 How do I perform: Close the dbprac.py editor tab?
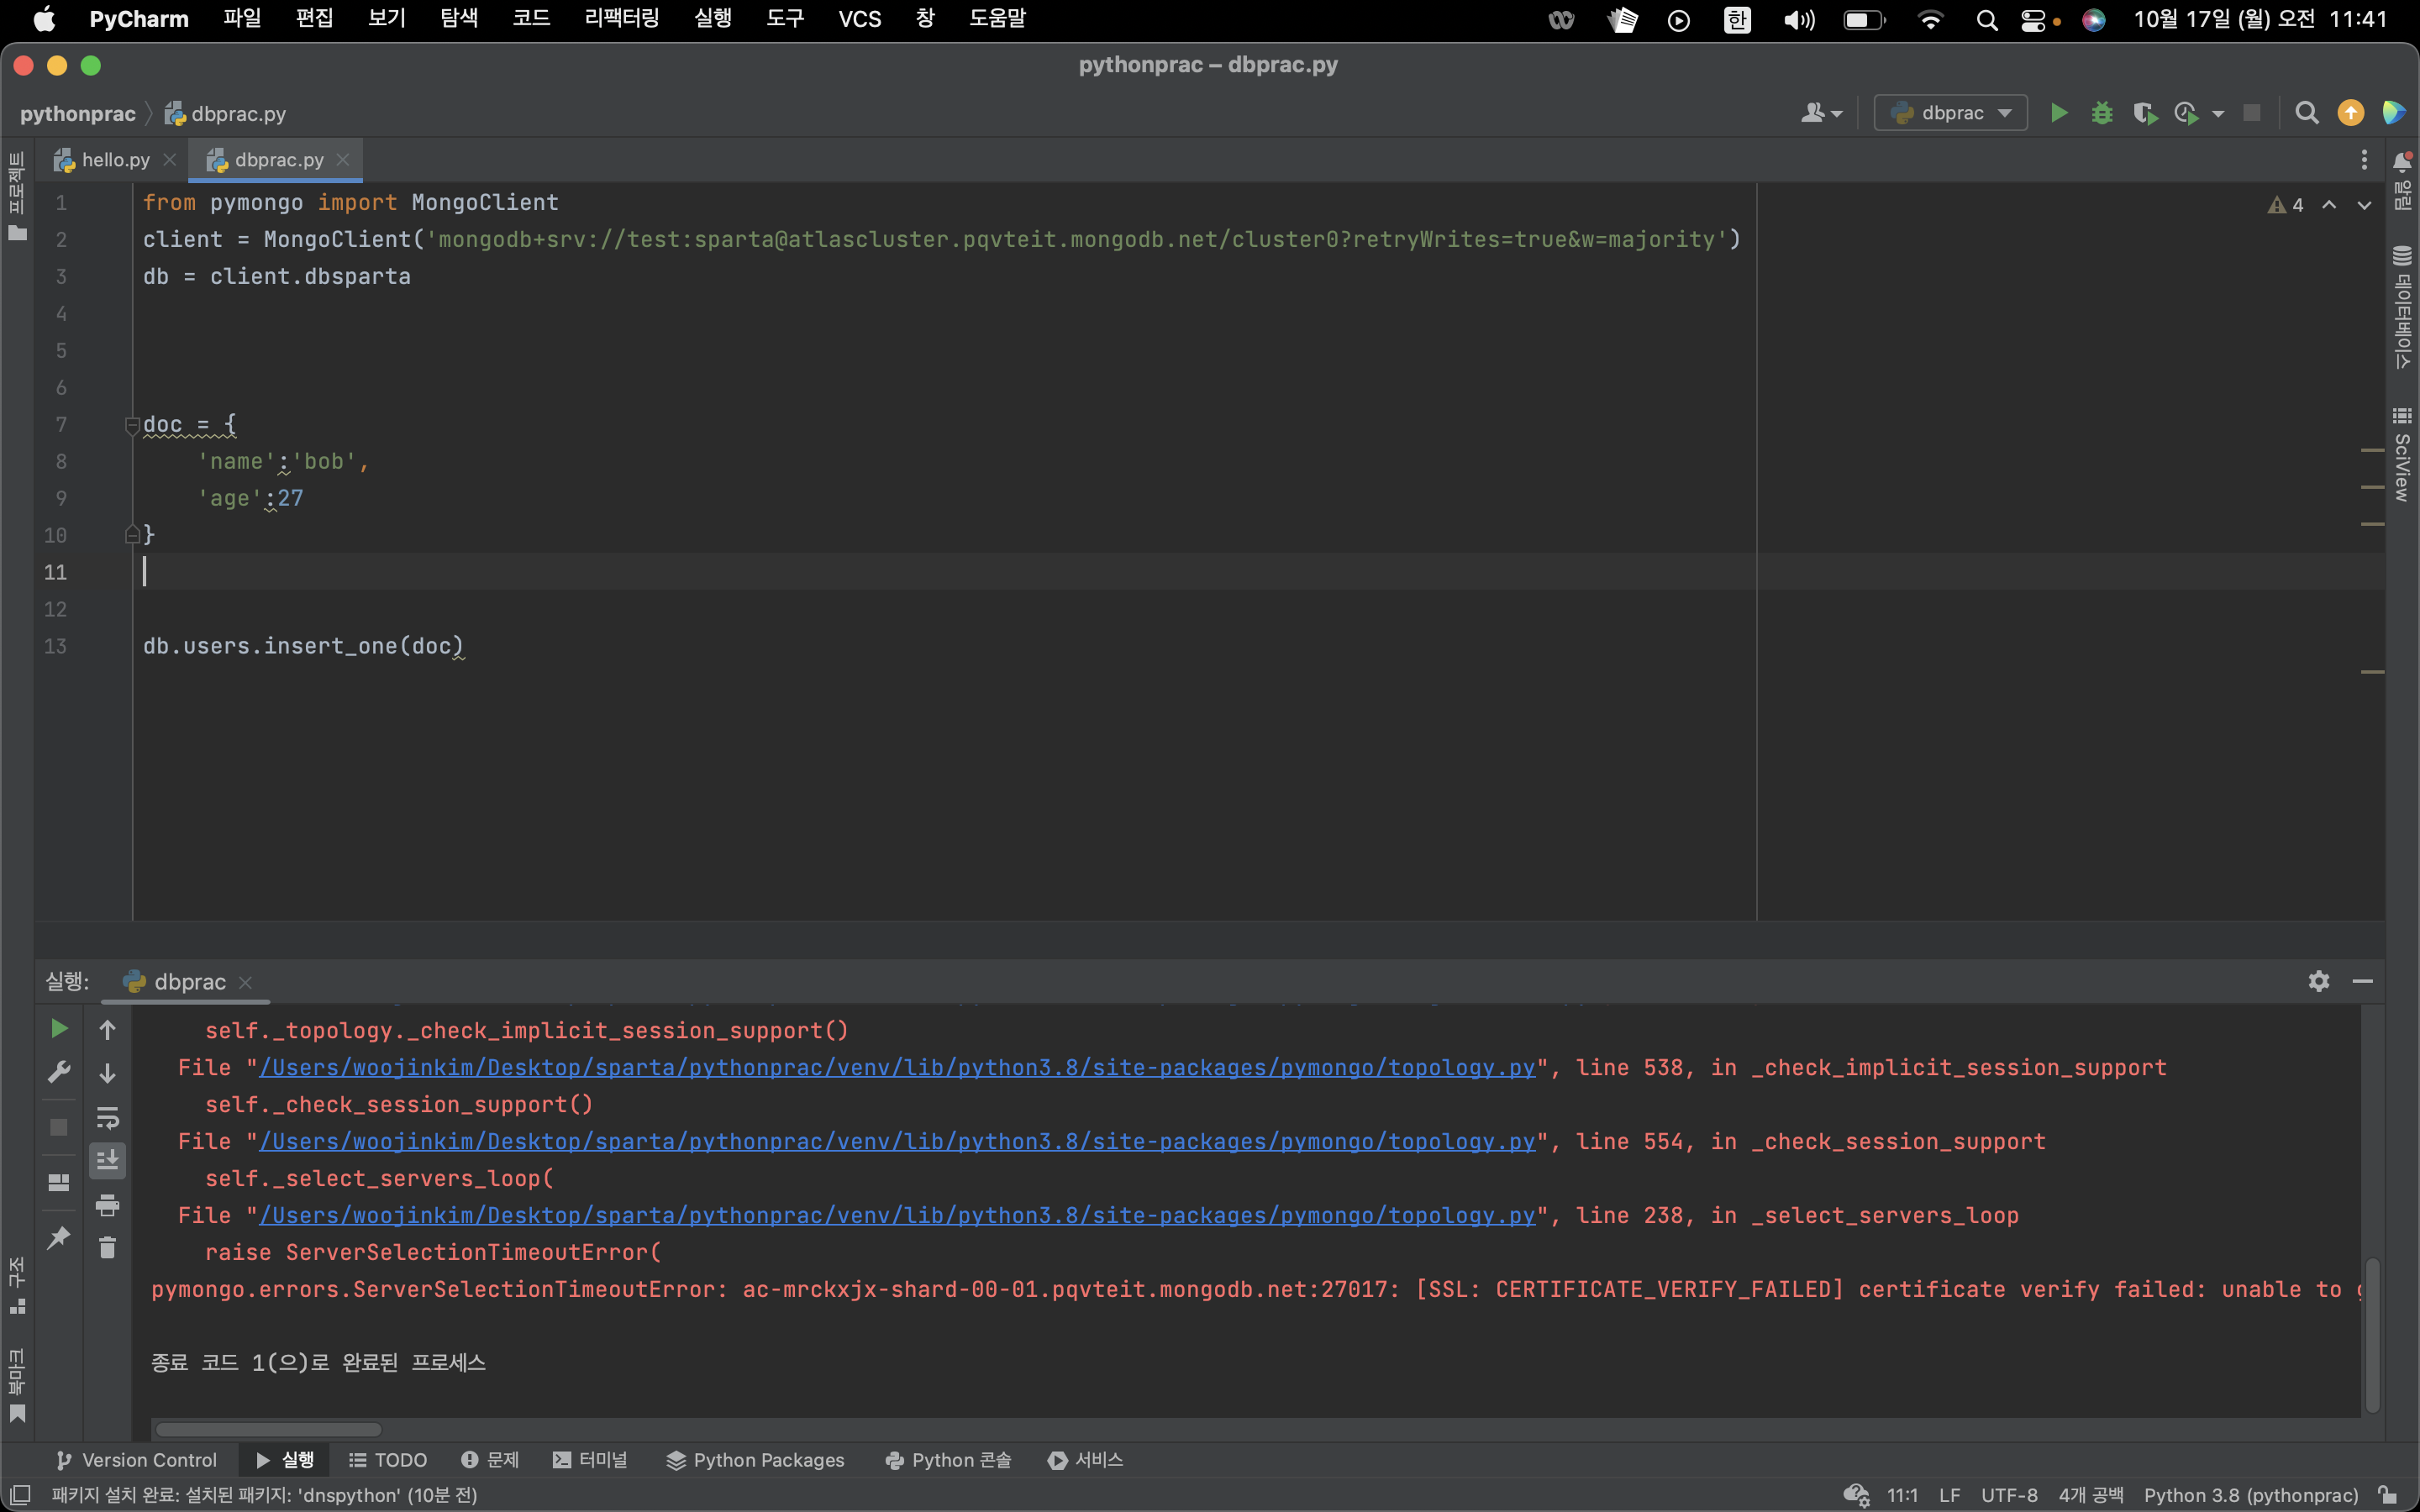click(343, 160)
